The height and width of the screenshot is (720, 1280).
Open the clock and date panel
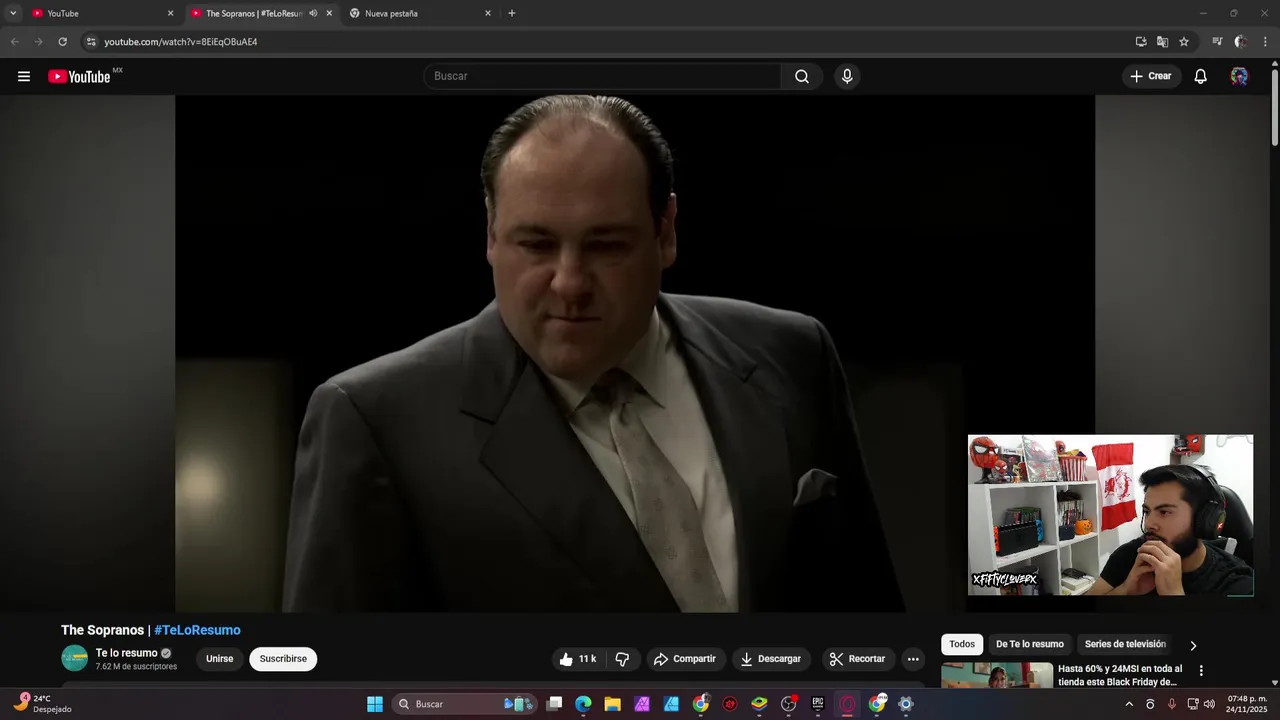click(1247, 704)
